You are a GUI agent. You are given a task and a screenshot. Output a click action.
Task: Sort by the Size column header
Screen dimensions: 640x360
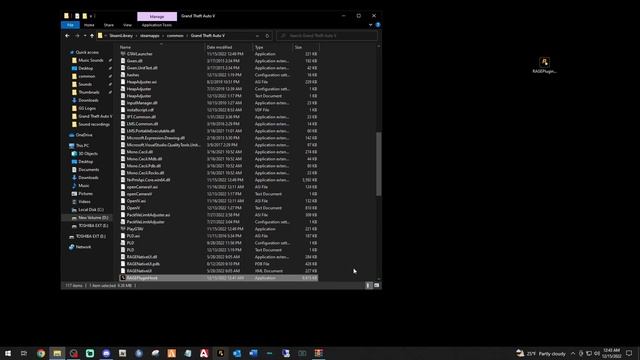point(305,47)
